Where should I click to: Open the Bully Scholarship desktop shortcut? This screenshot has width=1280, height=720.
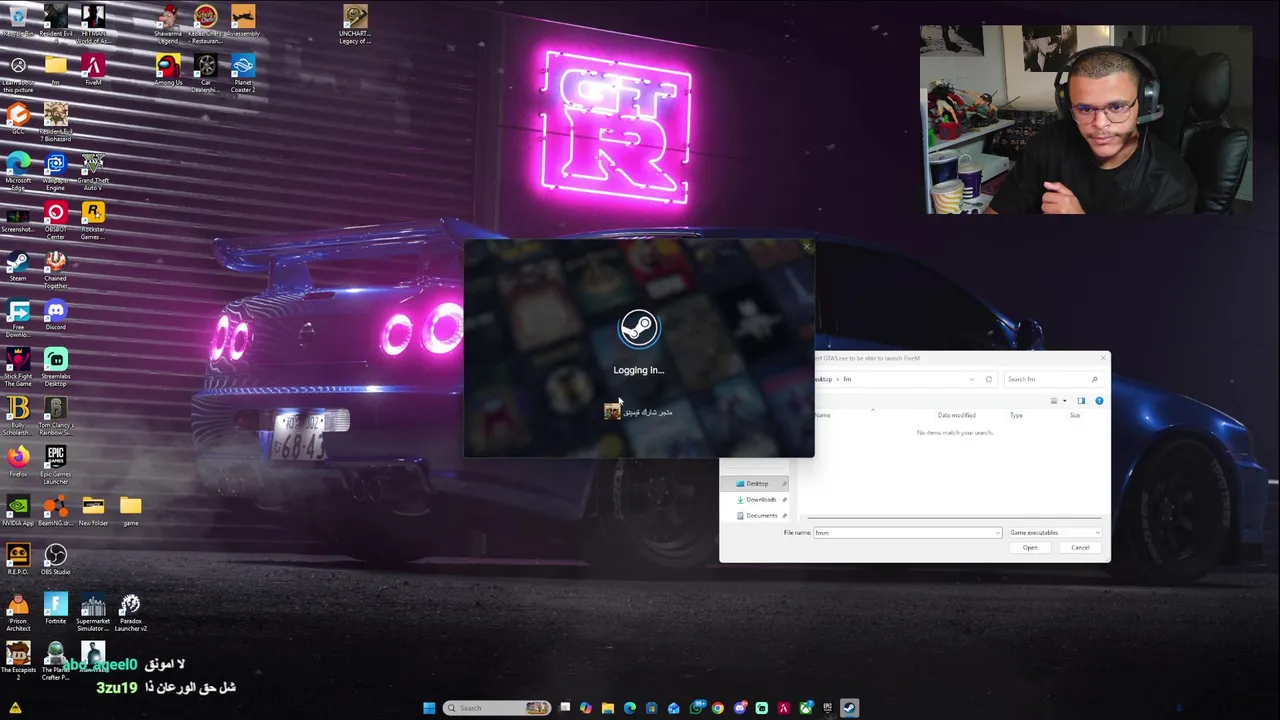pos(18,416)
